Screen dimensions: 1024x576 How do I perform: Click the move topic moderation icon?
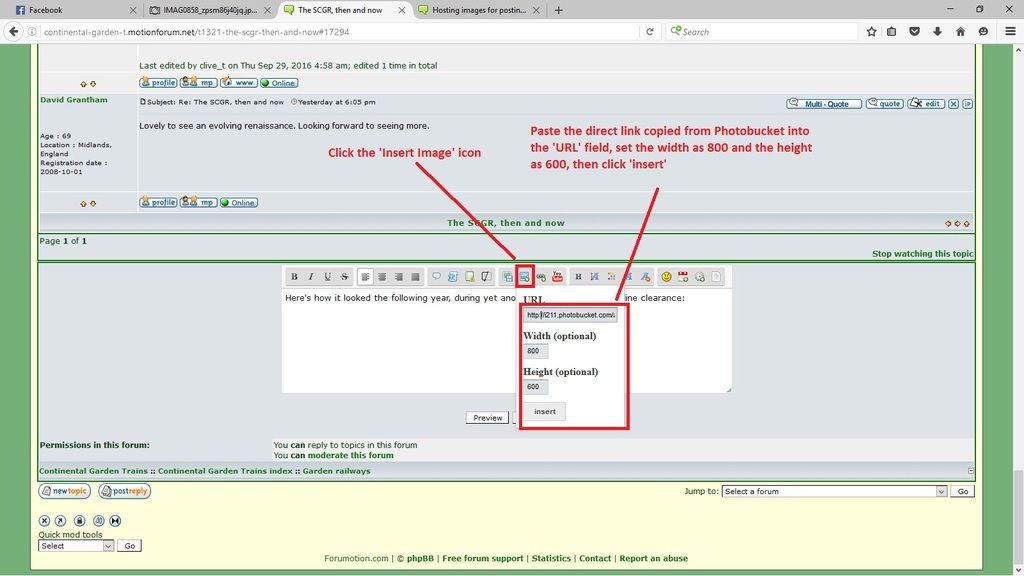point(60,520)
